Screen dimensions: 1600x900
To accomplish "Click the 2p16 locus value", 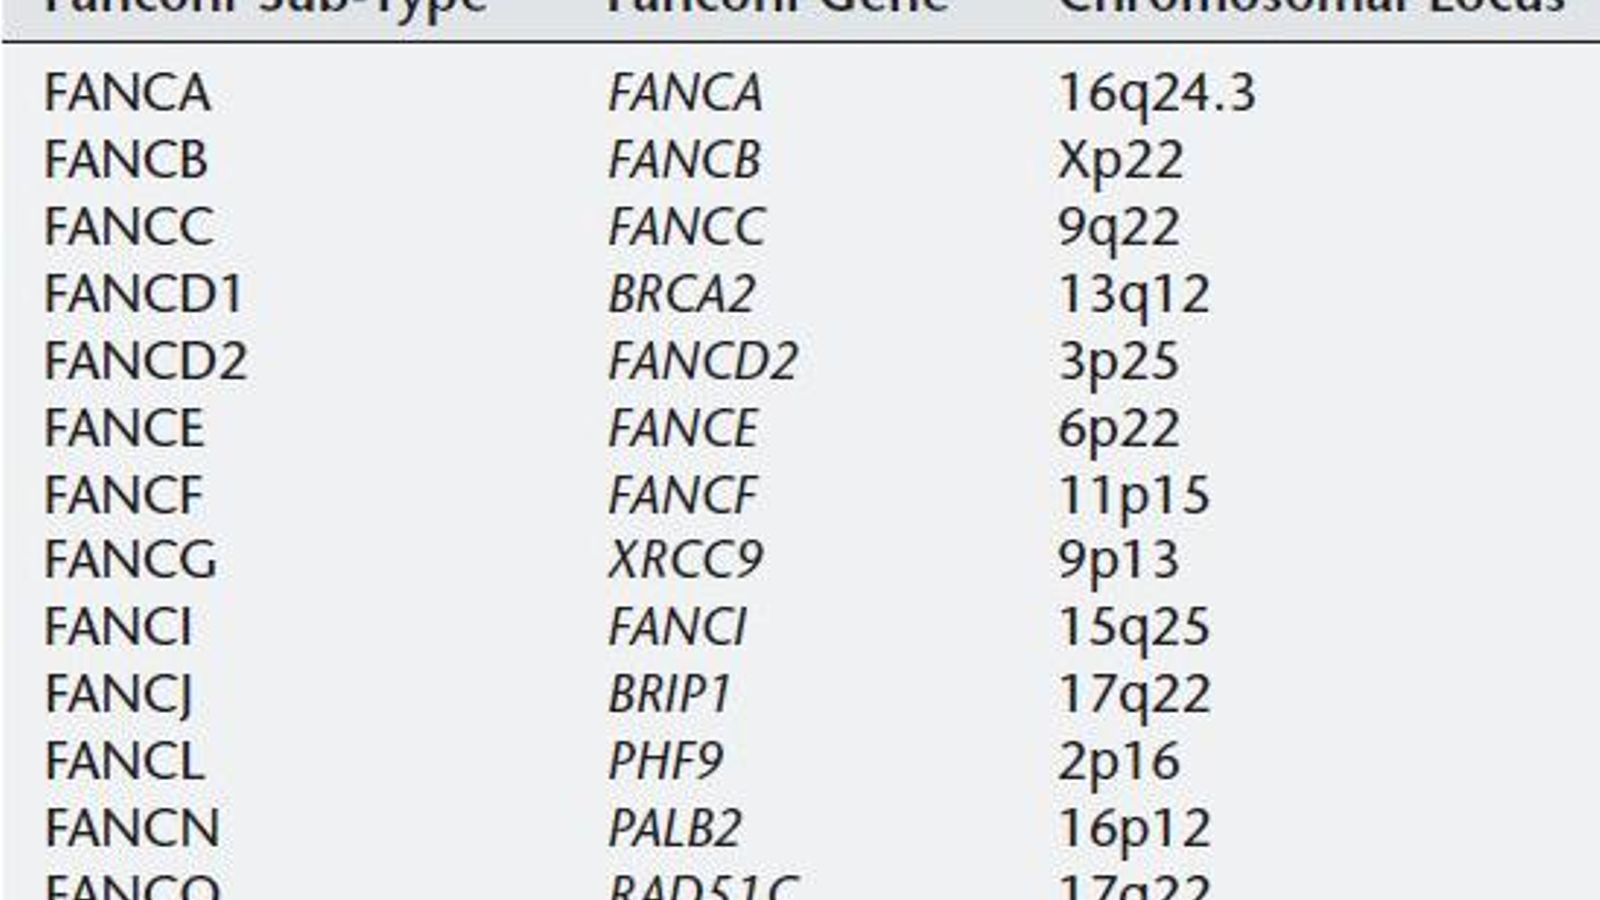I will [x=1118, y=761].
